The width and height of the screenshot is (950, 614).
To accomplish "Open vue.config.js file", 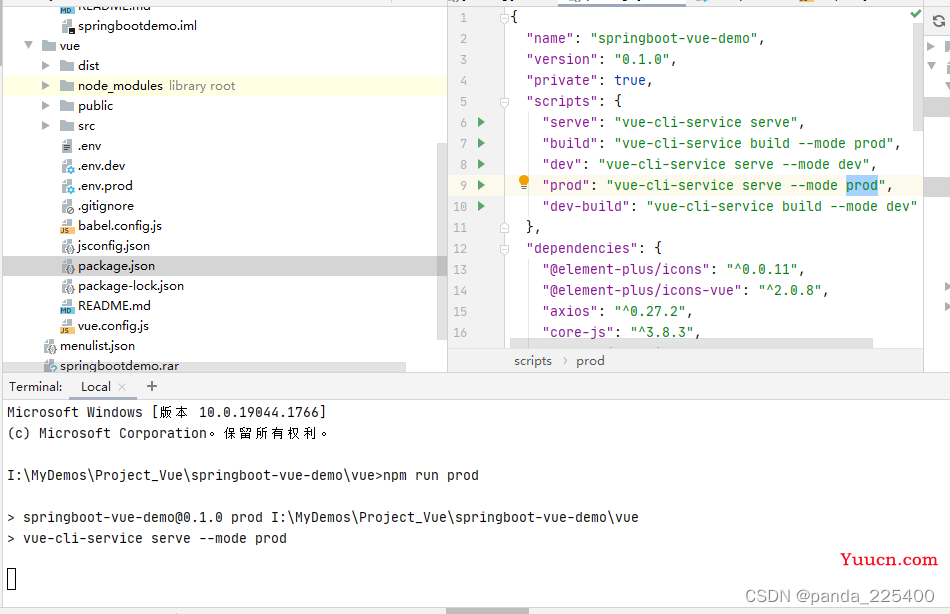I will [x=113, y=325].
